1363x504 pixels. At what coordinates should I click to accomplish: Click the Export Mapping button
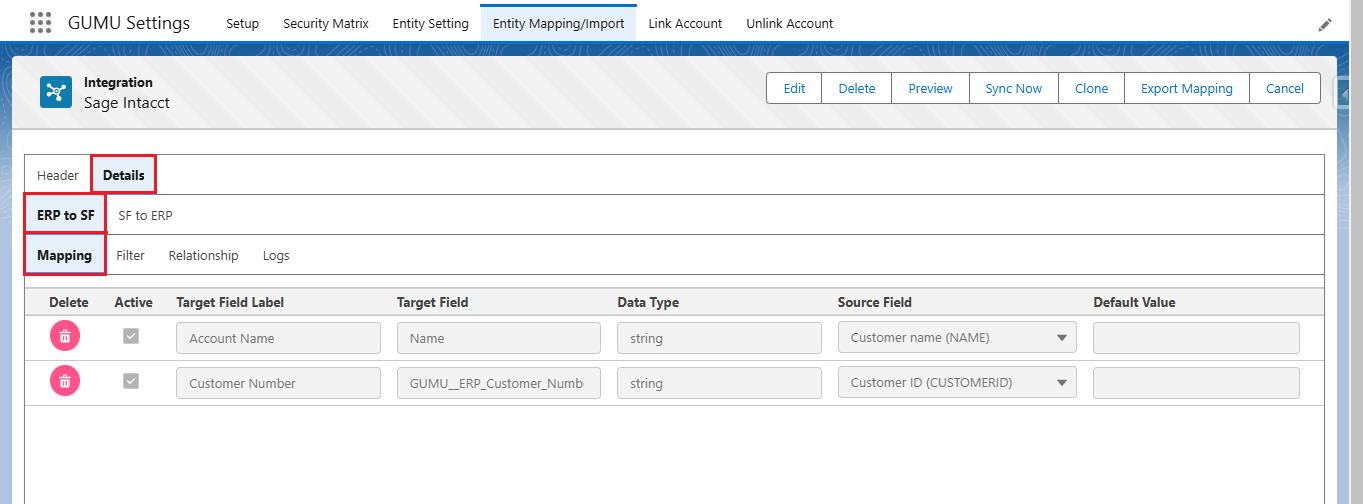pyautogui.click(x=1186, y=88)
